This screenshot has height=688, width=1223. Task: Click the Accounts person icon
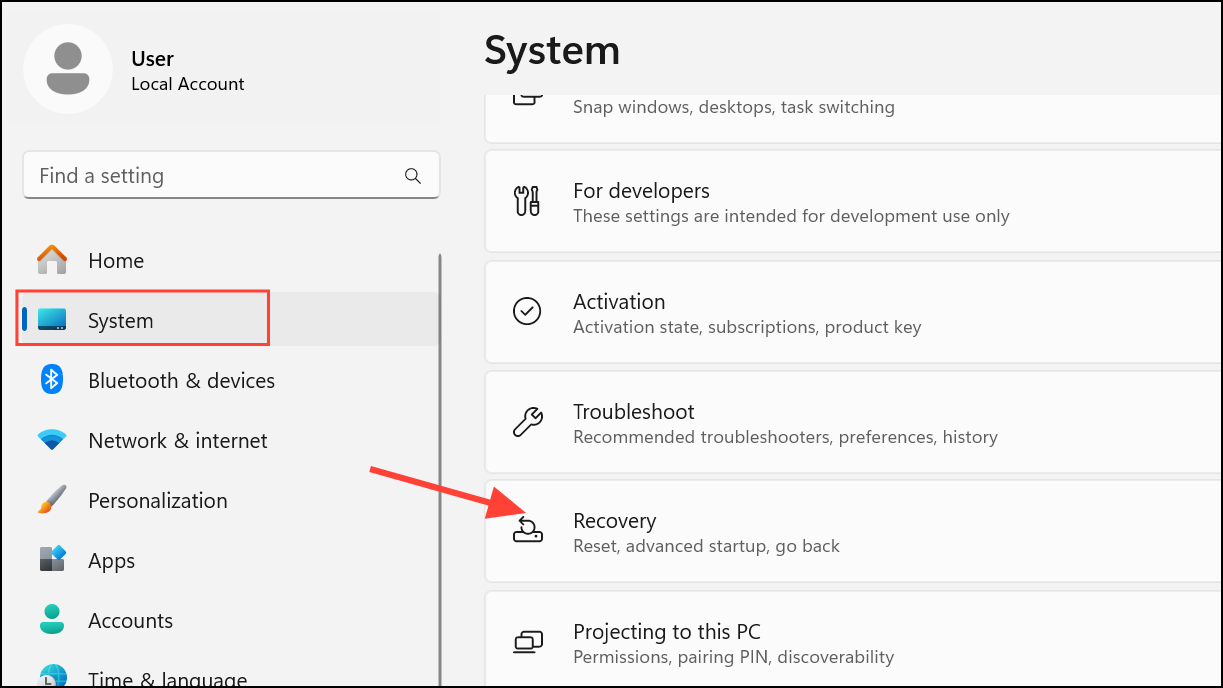pyautogui.click(x=51, y=620)
